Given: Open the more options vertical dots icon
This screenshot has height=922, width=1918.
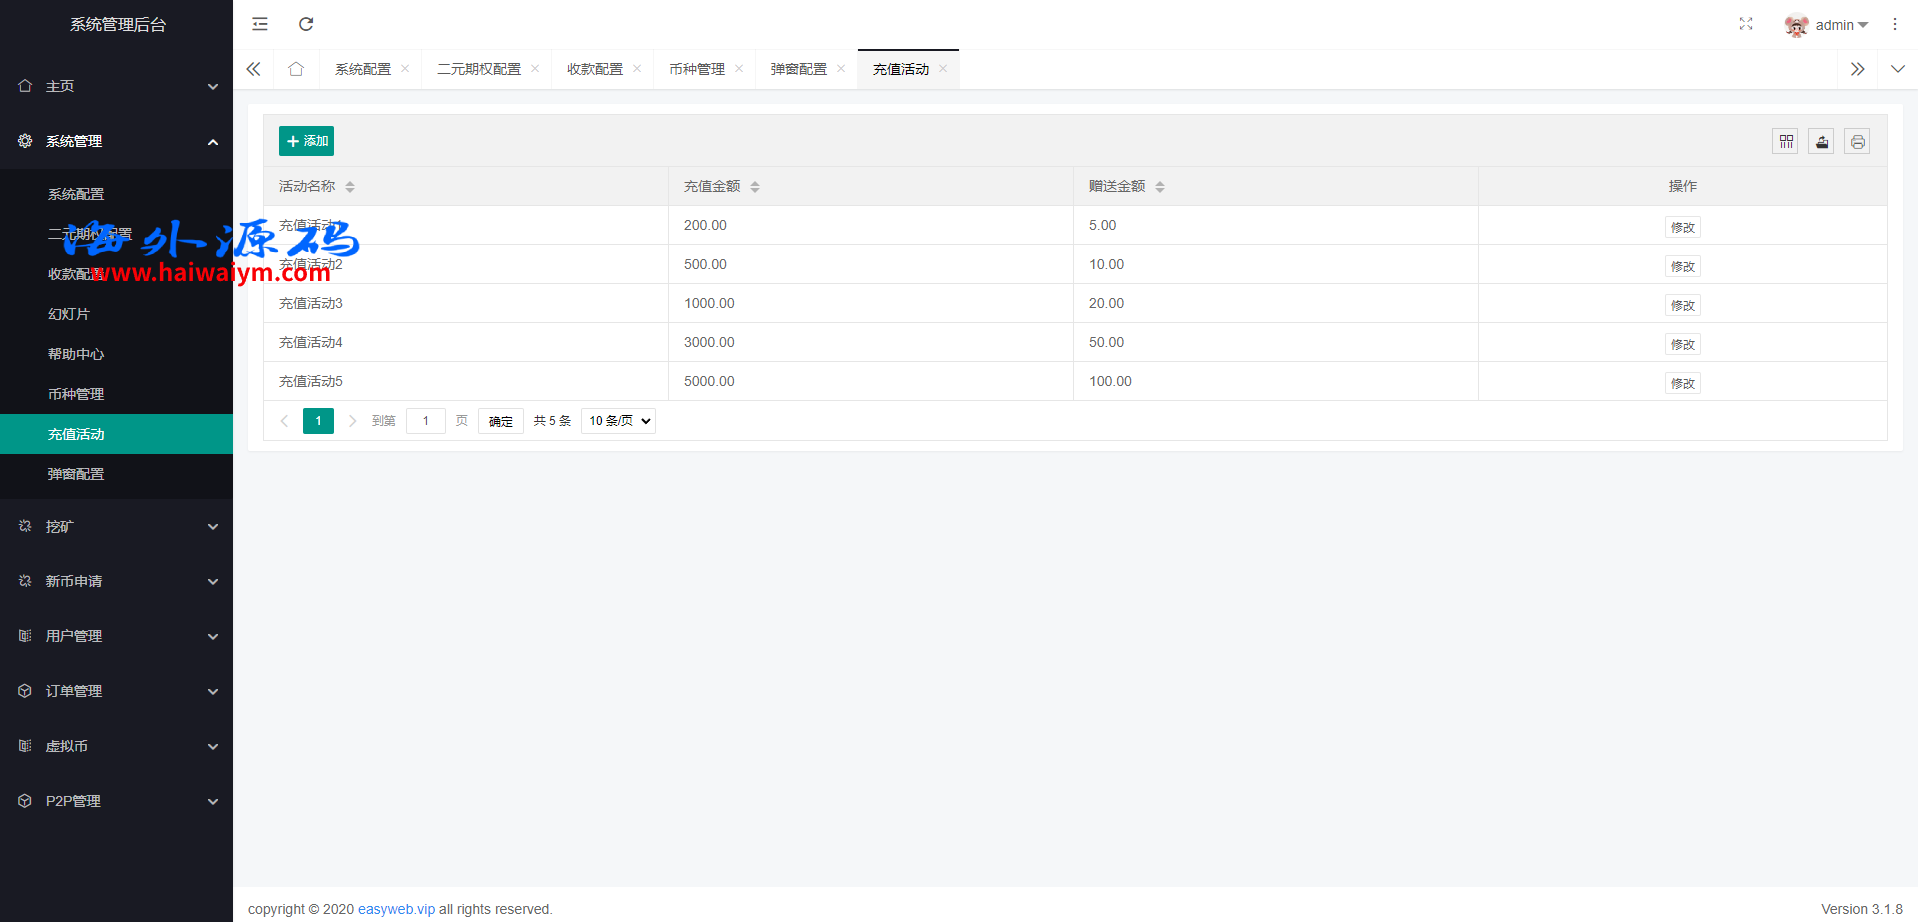Looking at the screenshot, I should pyautogui.click(x=1894, y=24).
